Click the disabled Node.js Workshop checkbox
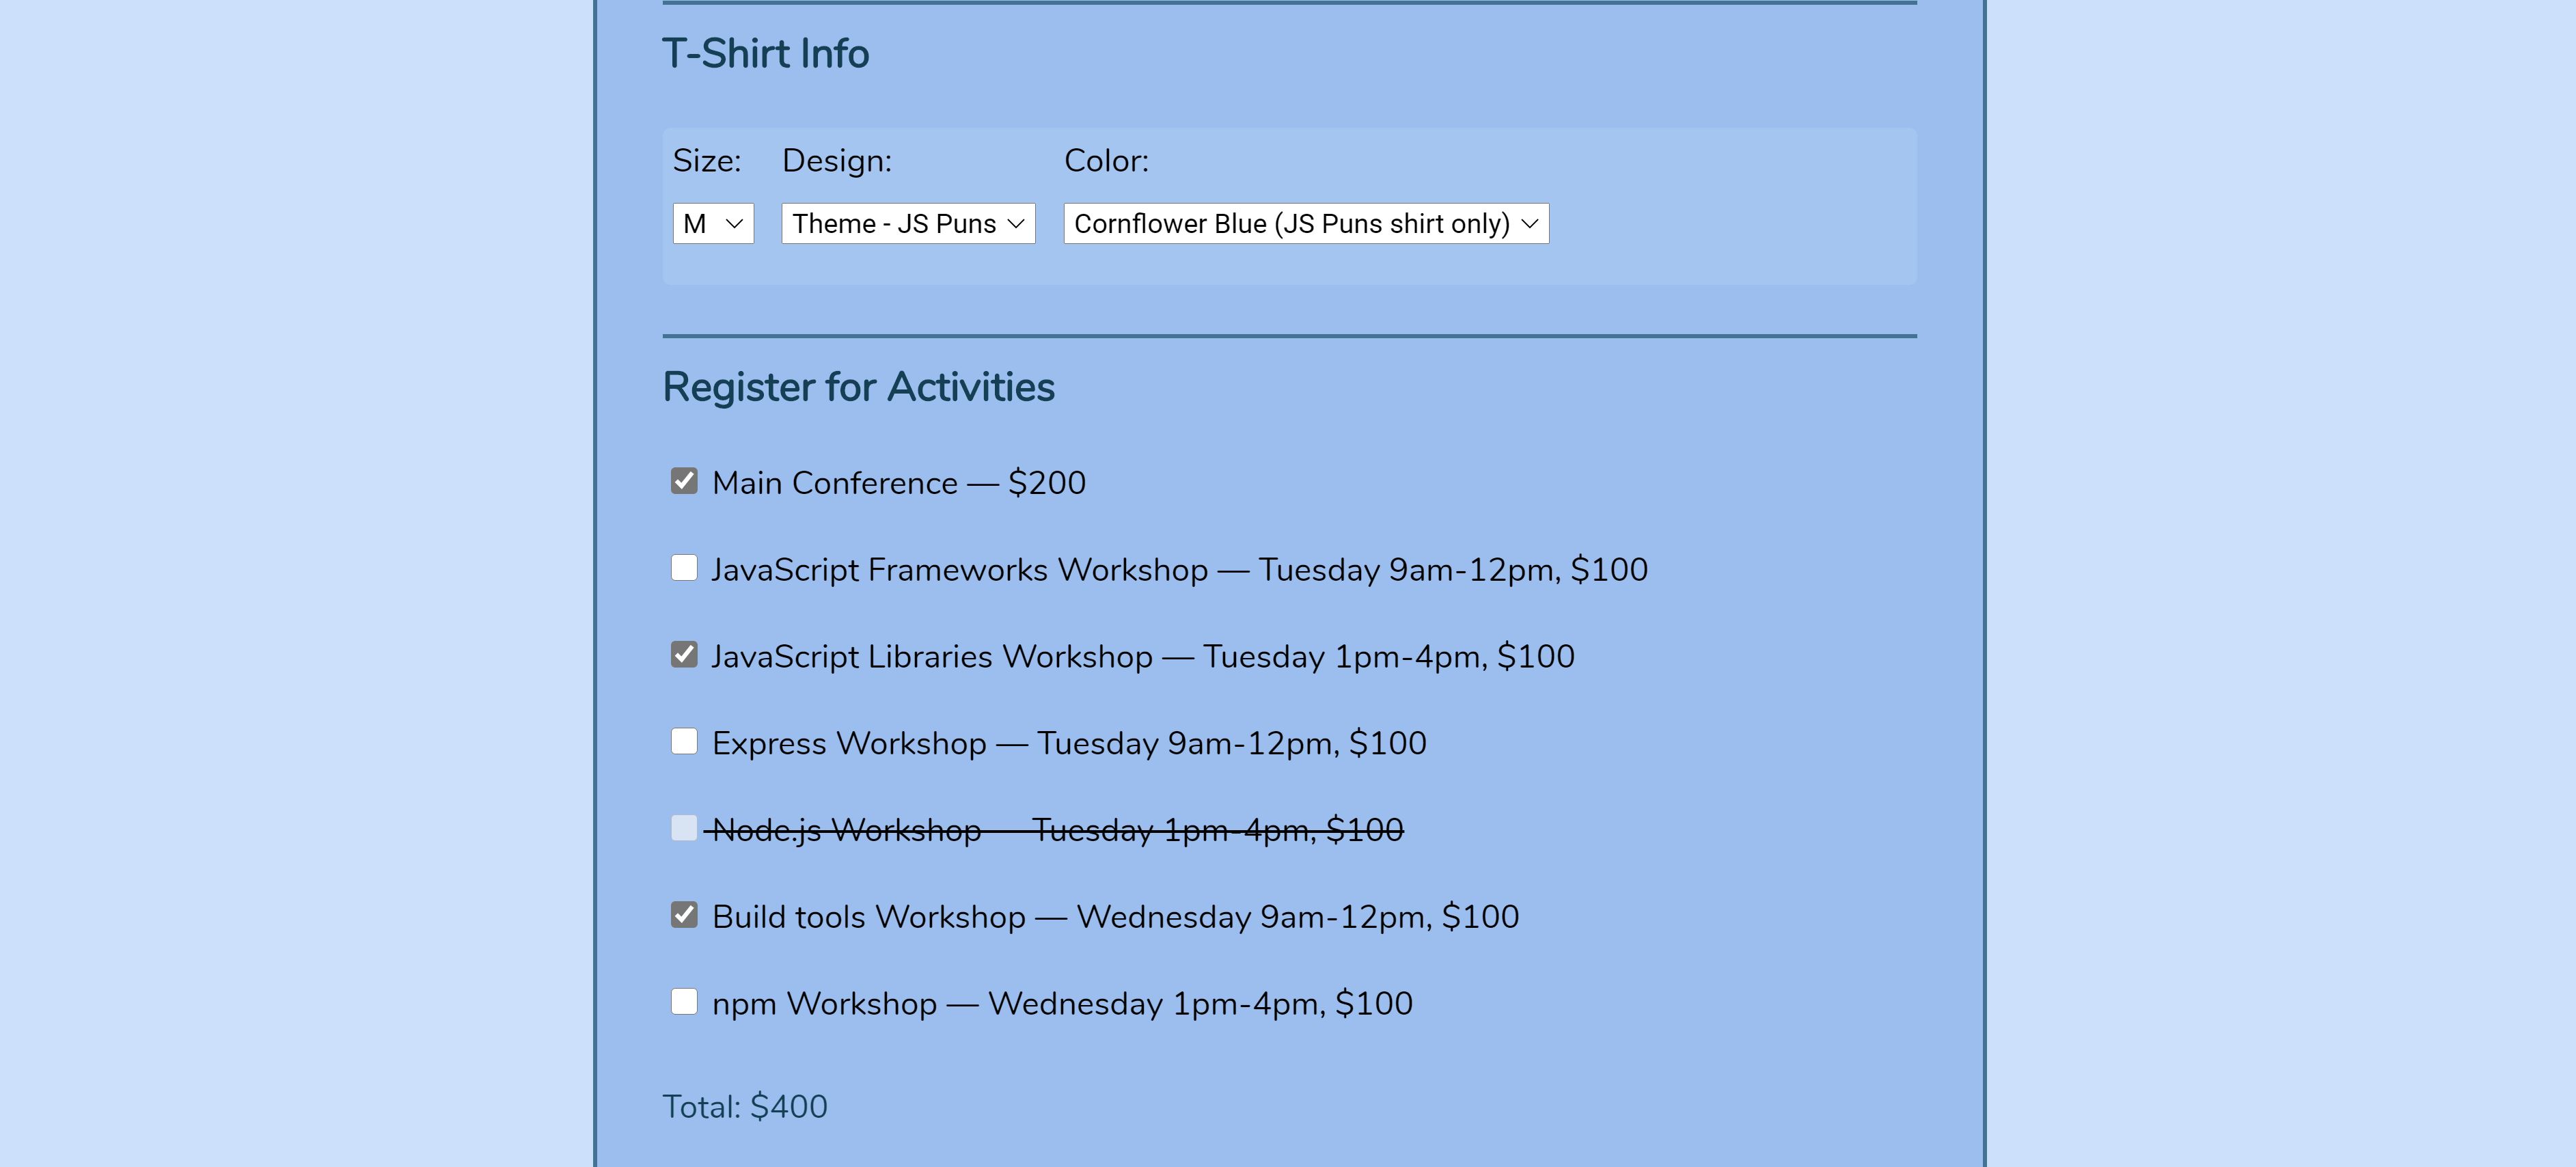The width and height of the screenshot is (2576, 1167). click(x=684, y=828)
